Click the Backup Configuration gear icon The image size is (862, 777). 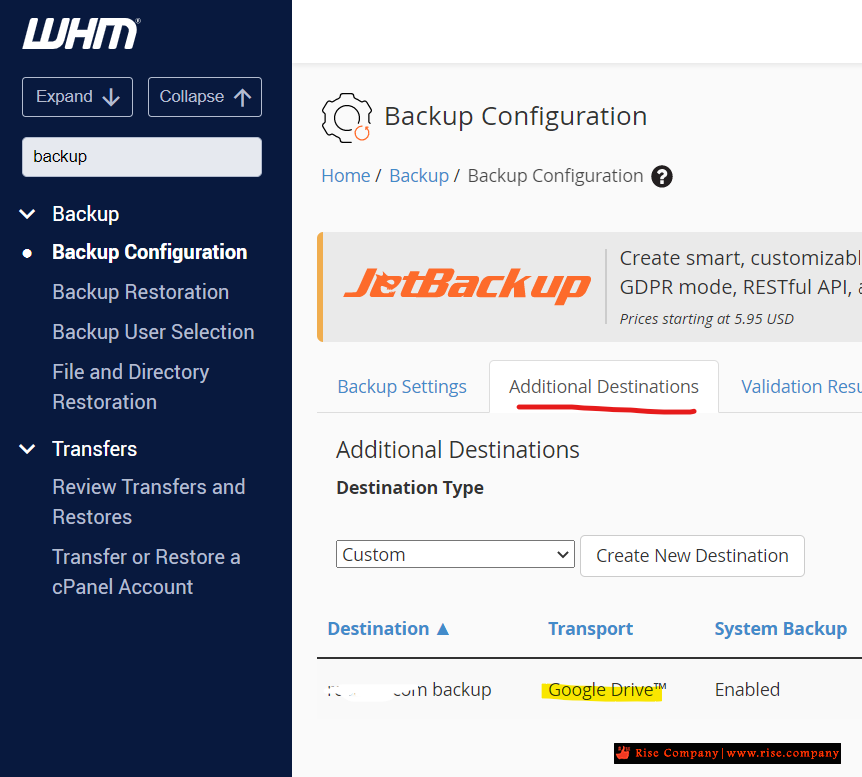[347, 118]
